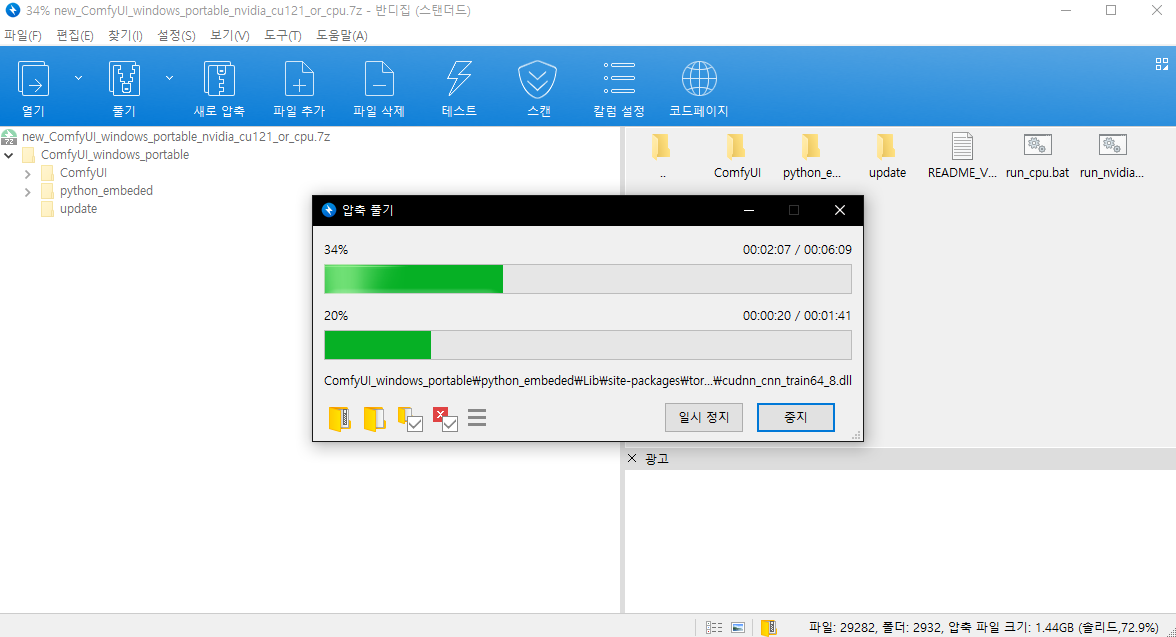Open the dropdown arrow next to 풀기
1176x637 pixels.
click(170, 78)
